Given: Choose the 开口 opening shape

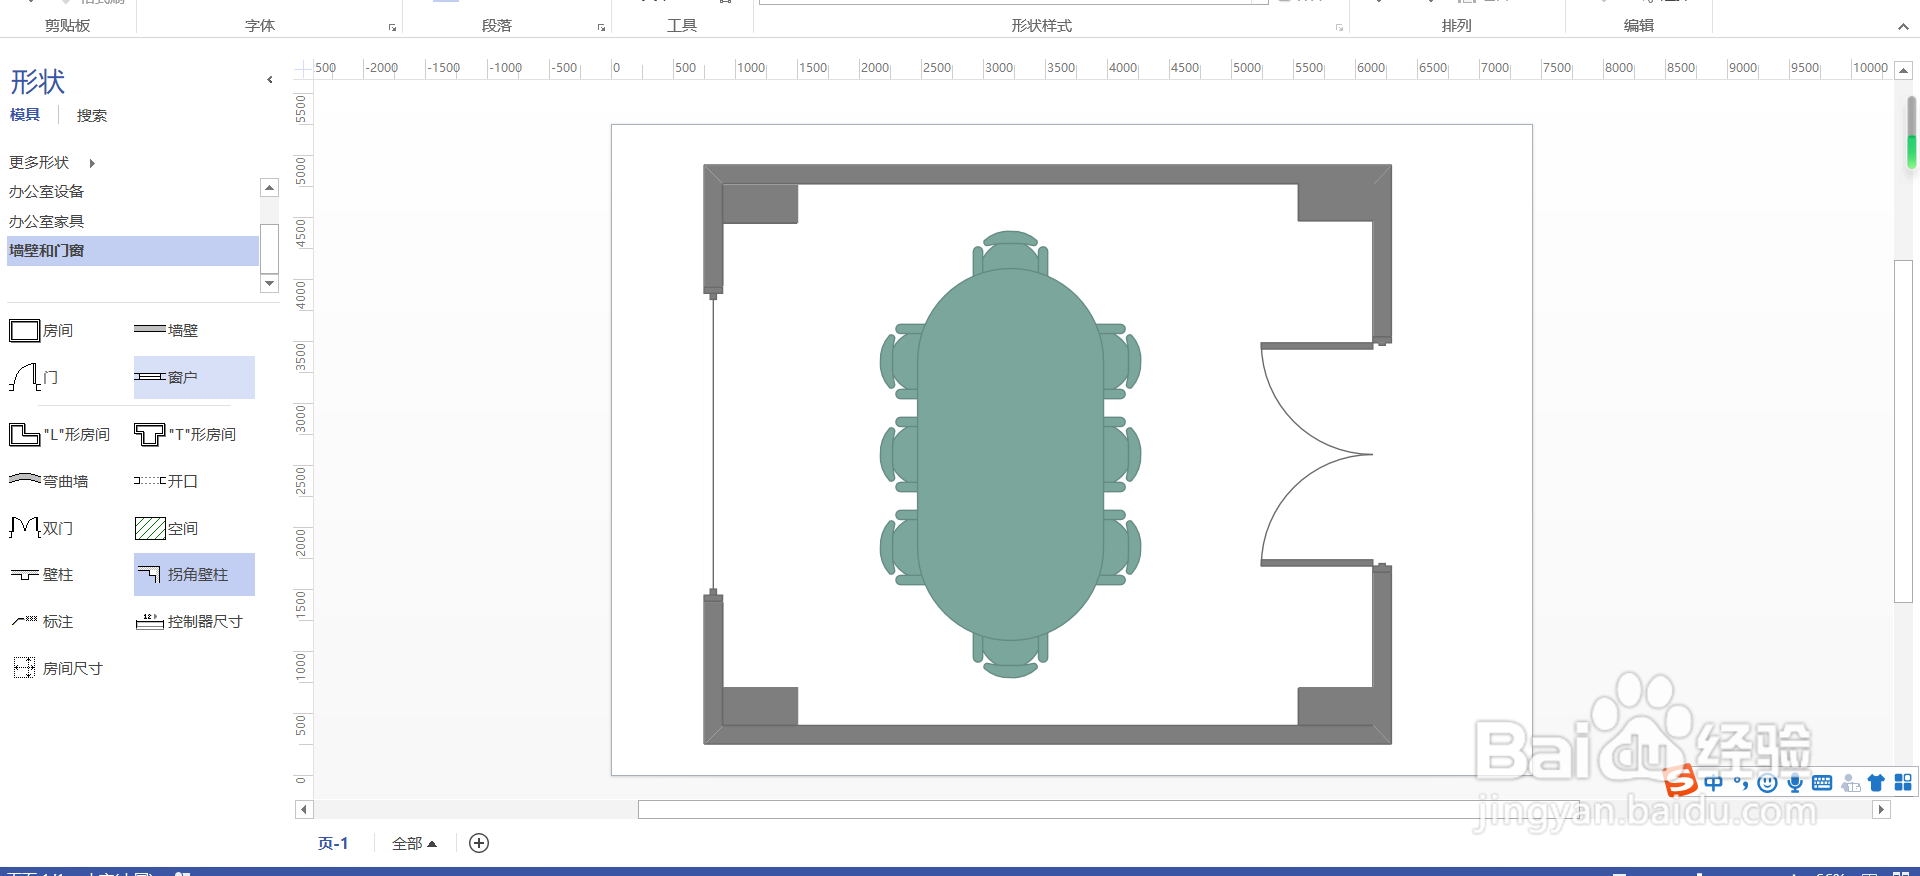Looking at the screenshot, I should coord(166,481).
